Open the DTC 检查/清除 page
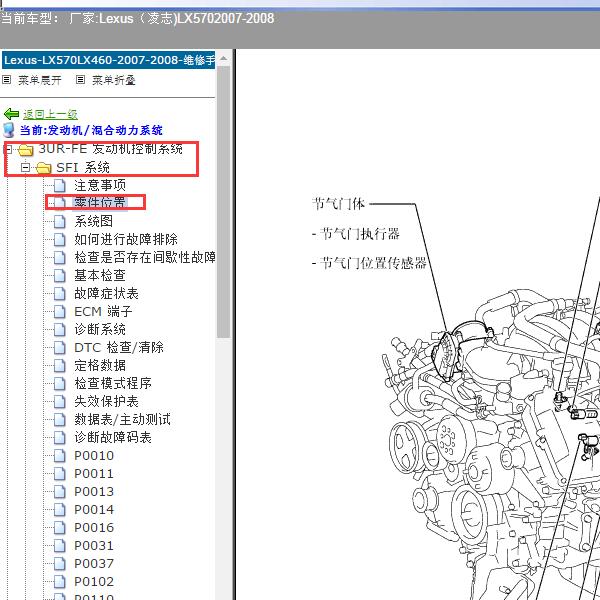 119,347
